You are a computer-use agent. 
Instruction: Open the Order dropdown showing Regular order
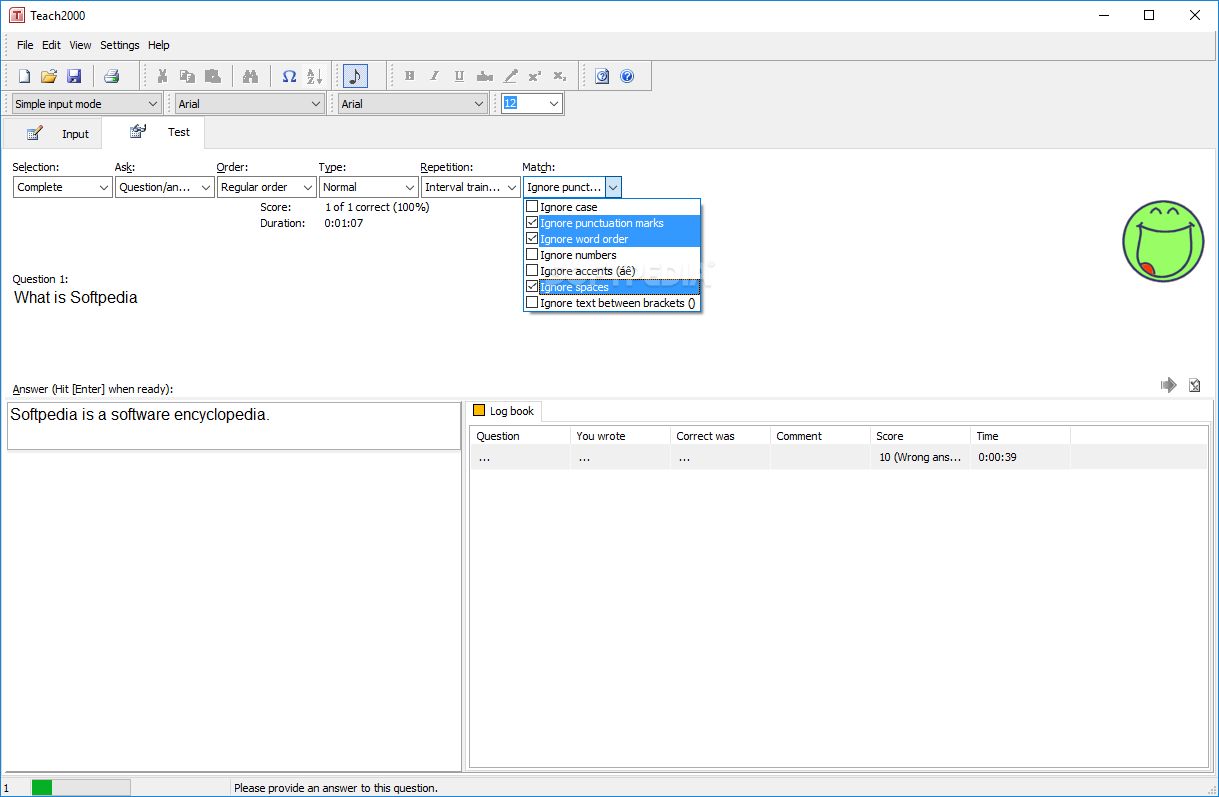[x=267, y=187]
